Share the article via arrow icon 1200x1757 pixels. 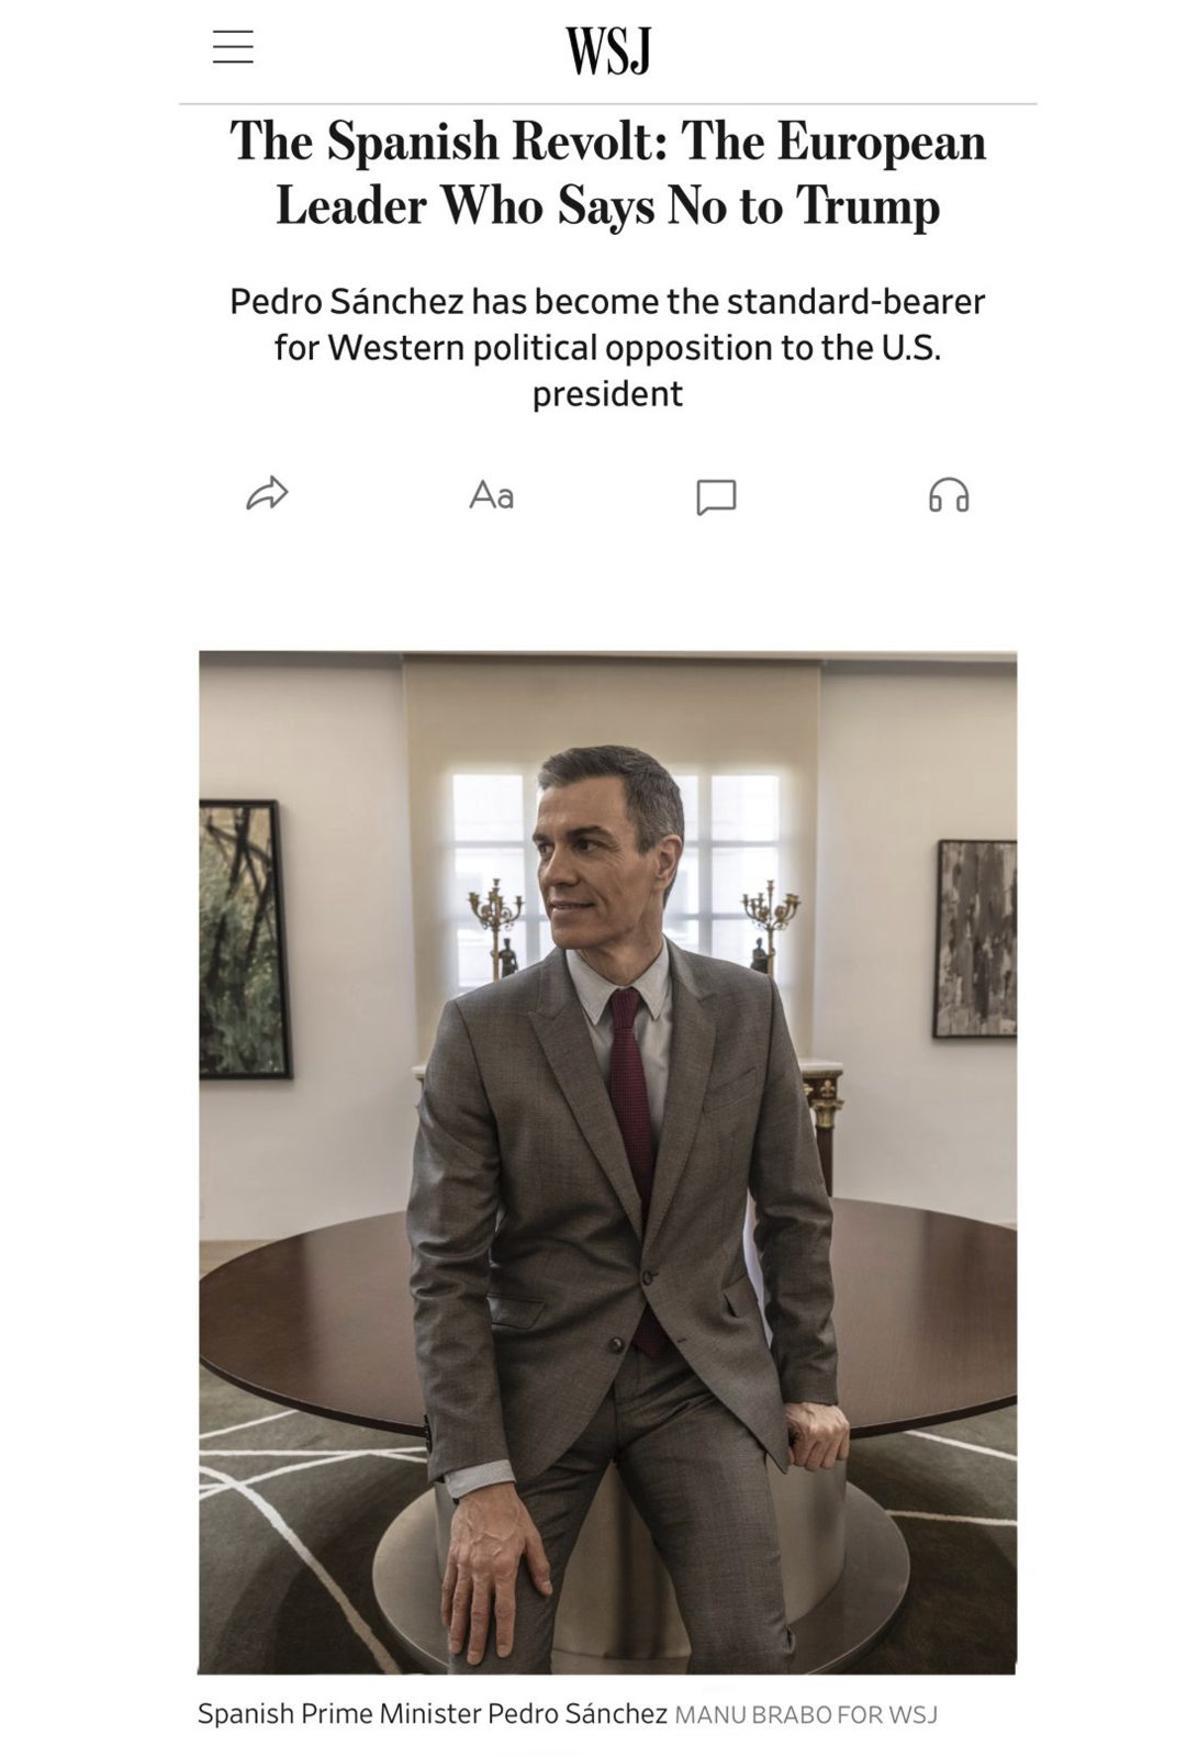(267, 494)
